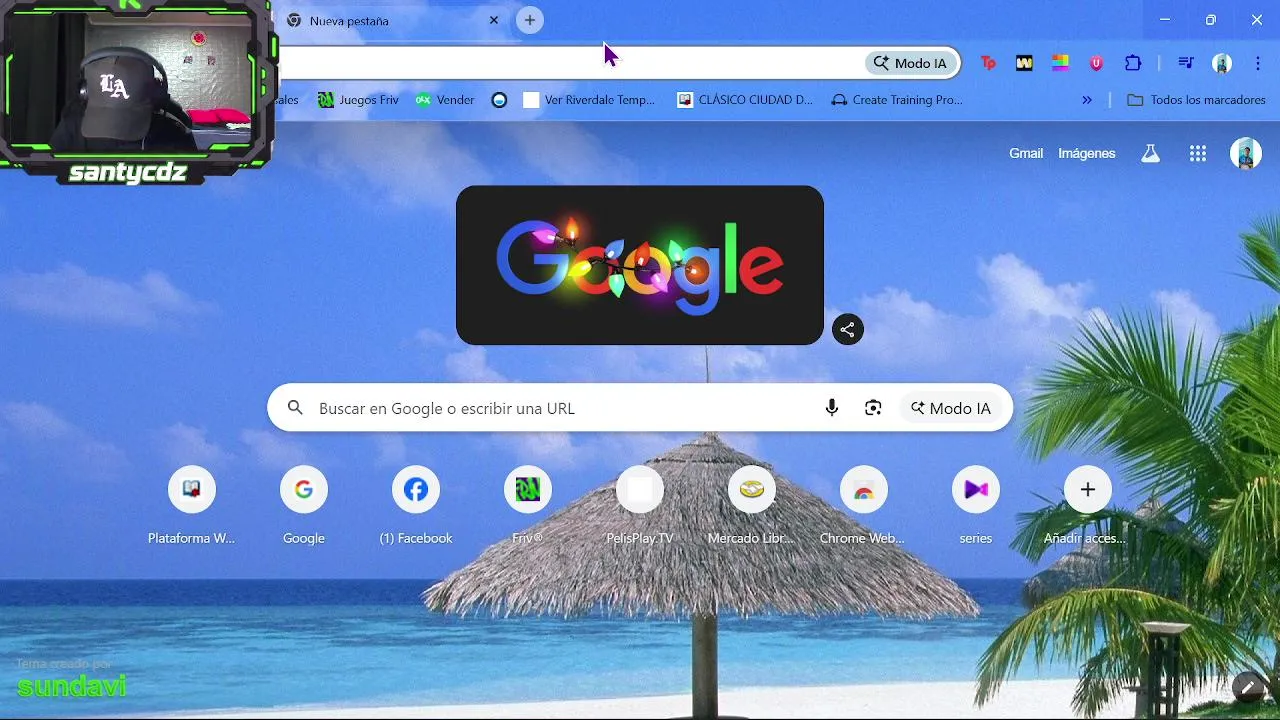Screen dimensions: 1280x720
Task: Add a shortcut with Añadir acces...
Action: point(1088,505)
